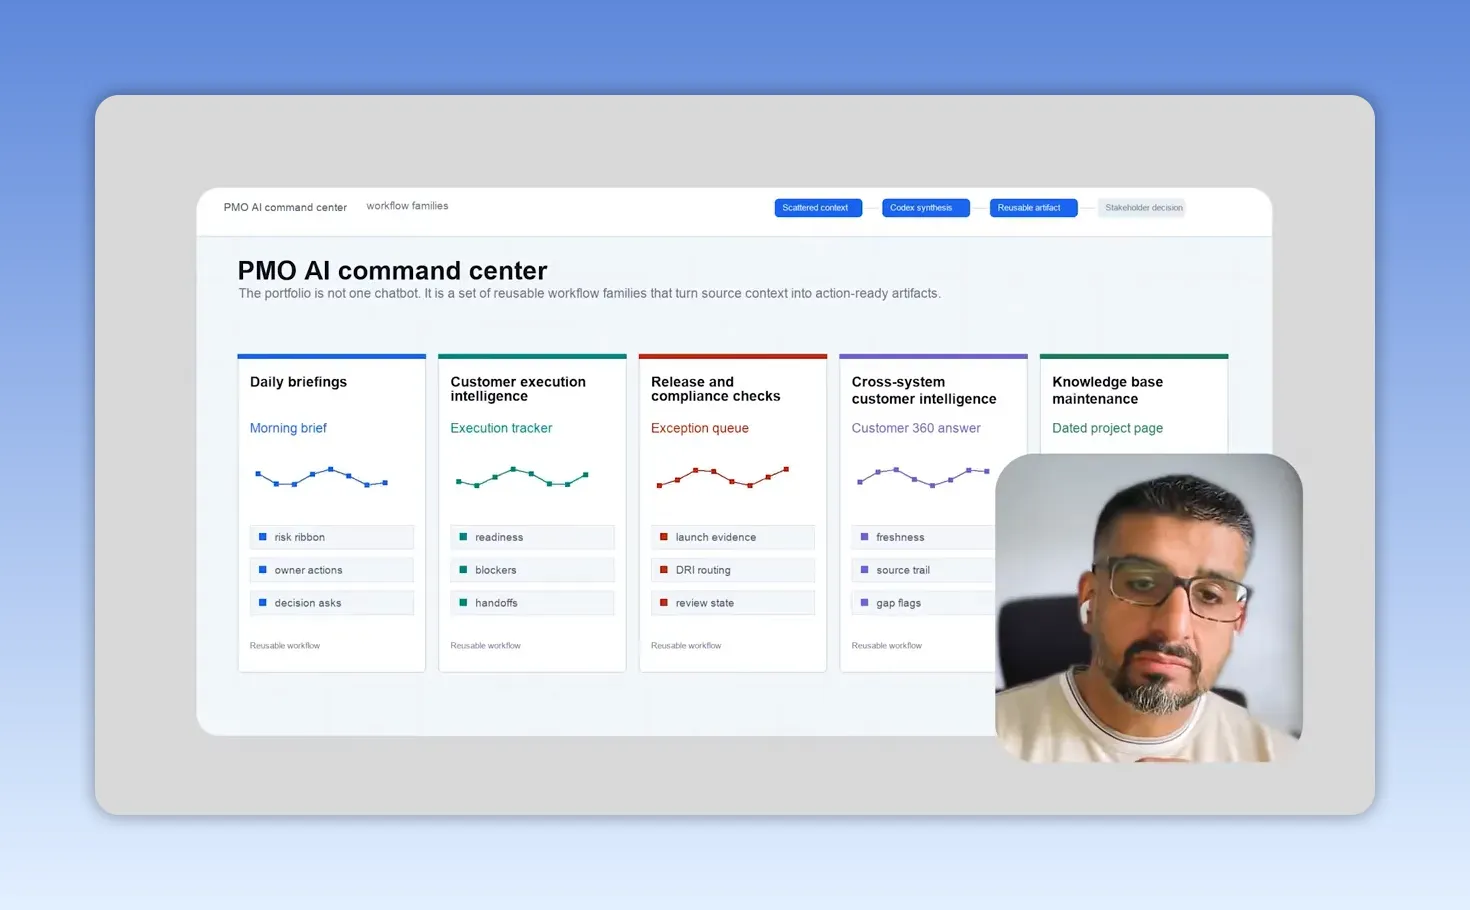Screen dimensions: 1470x910
Task: Click Reusable workflow under Release and compliance
Action: point(686,646)
